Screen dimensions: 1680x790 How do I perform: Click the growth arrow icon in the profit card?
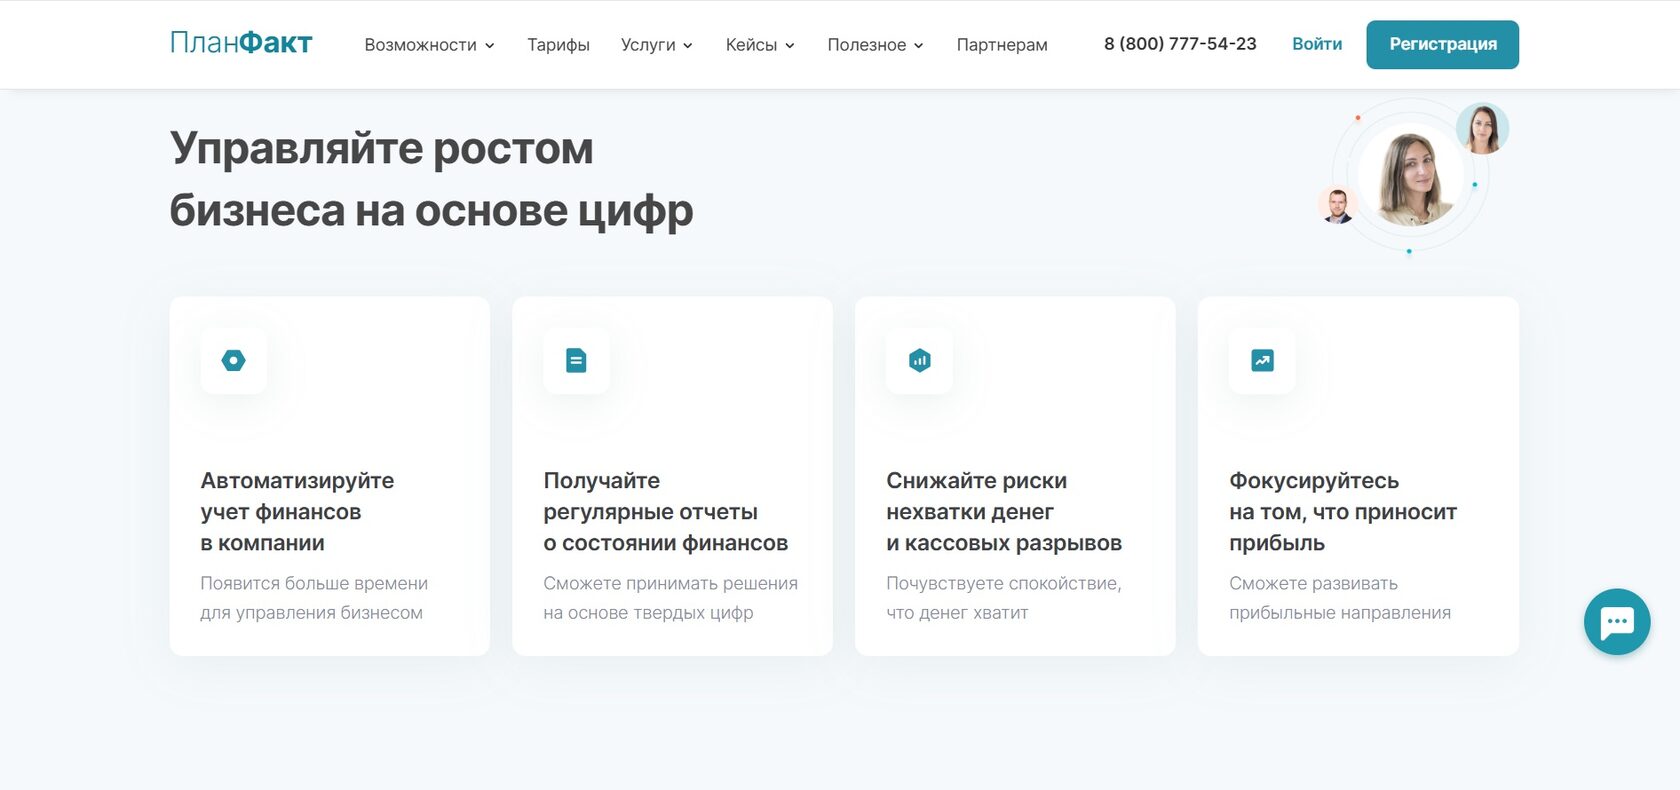pos(1262,360)
